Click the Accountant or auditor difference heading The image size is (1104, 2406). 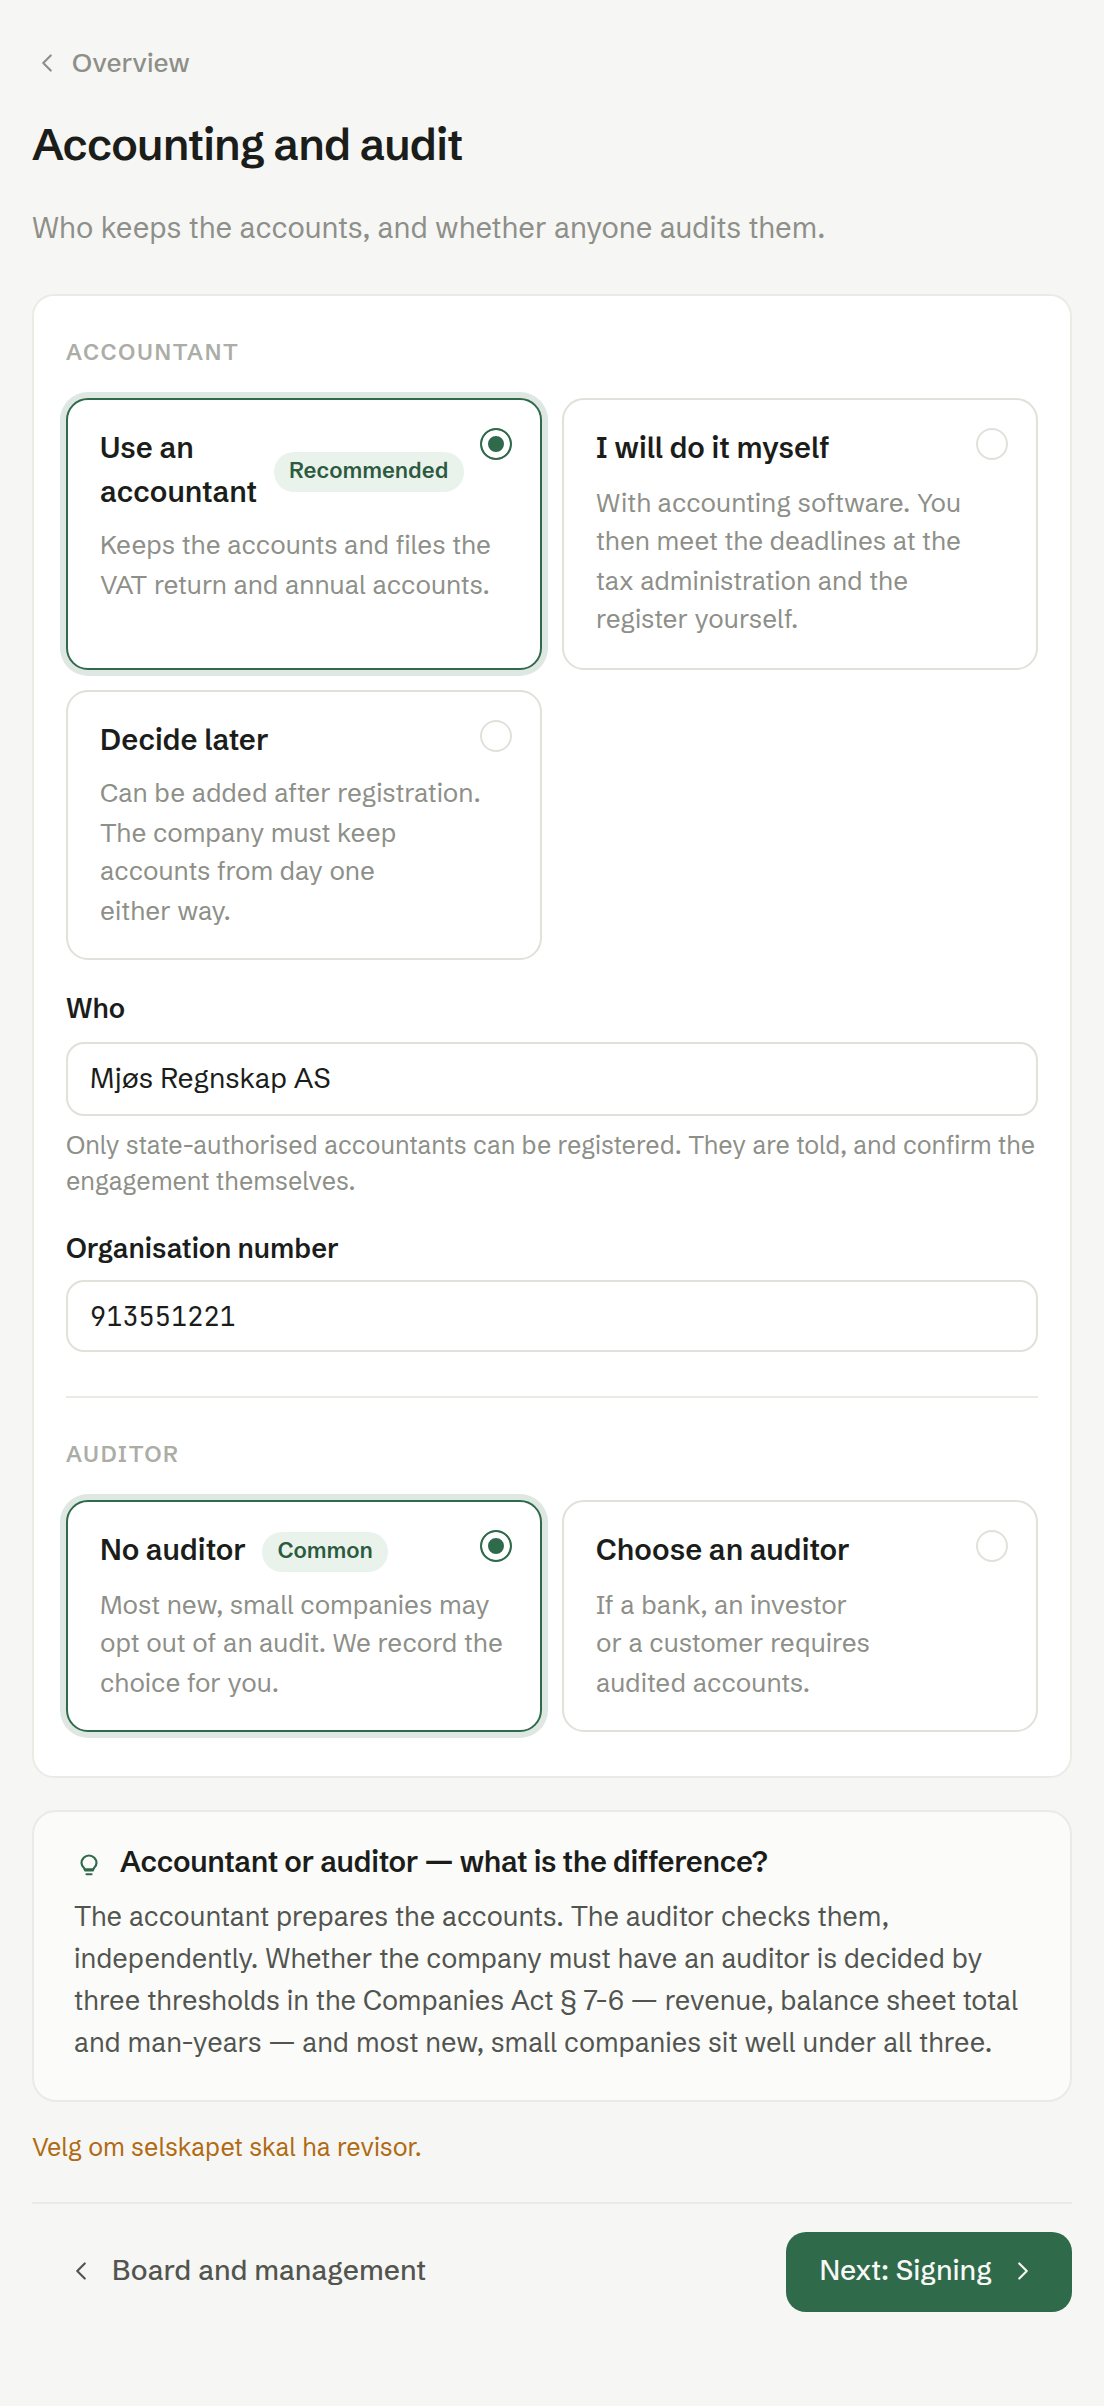pos(444,1862)
